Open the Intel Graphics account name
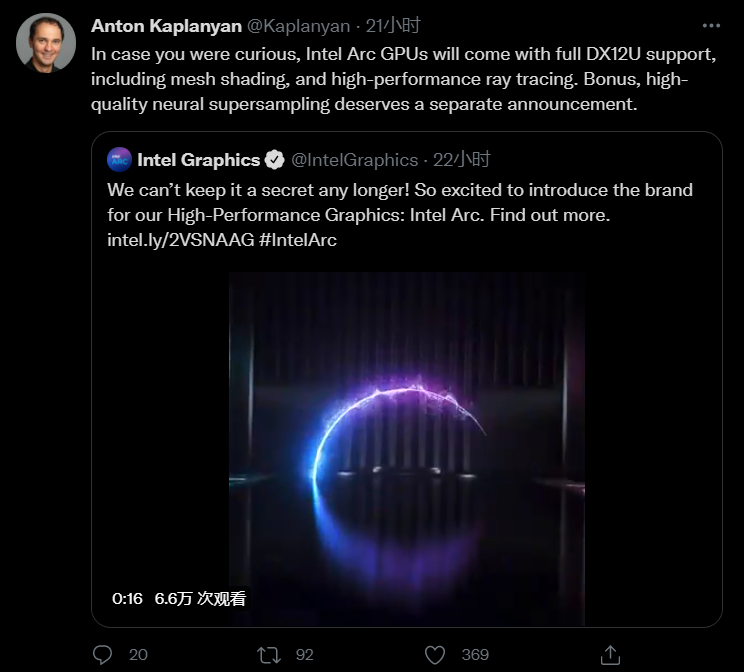The image size is (744, 672). (198, 160)
